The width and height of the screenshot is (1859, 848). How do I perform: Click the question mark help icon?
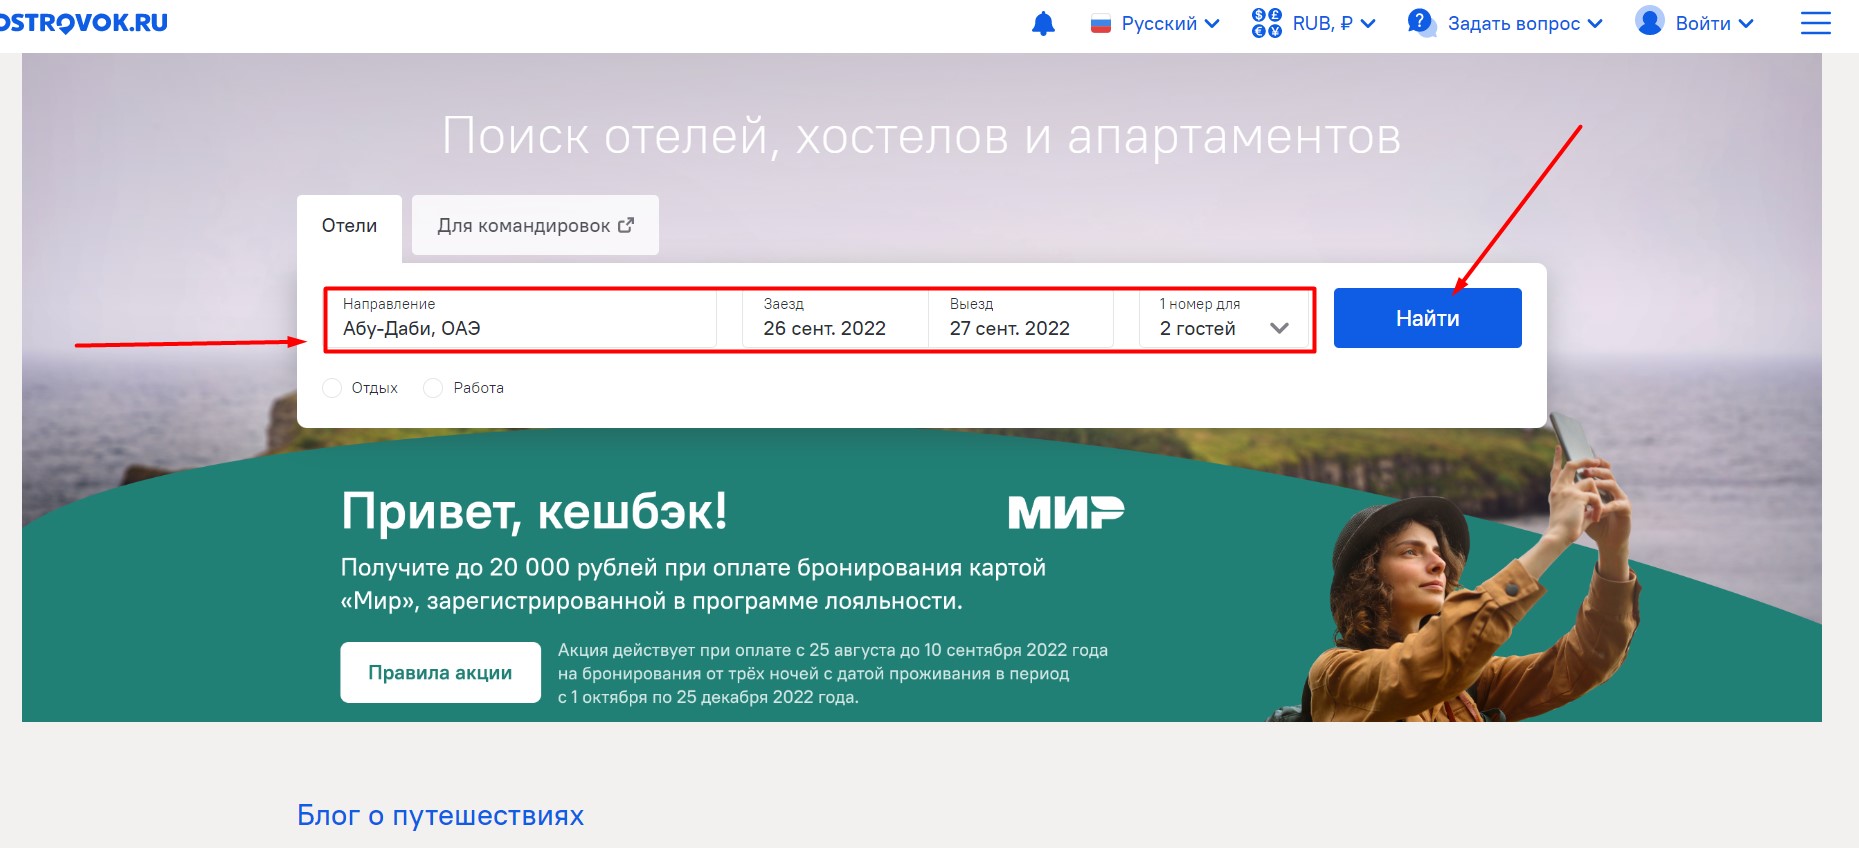click(x=1420, y=22)
